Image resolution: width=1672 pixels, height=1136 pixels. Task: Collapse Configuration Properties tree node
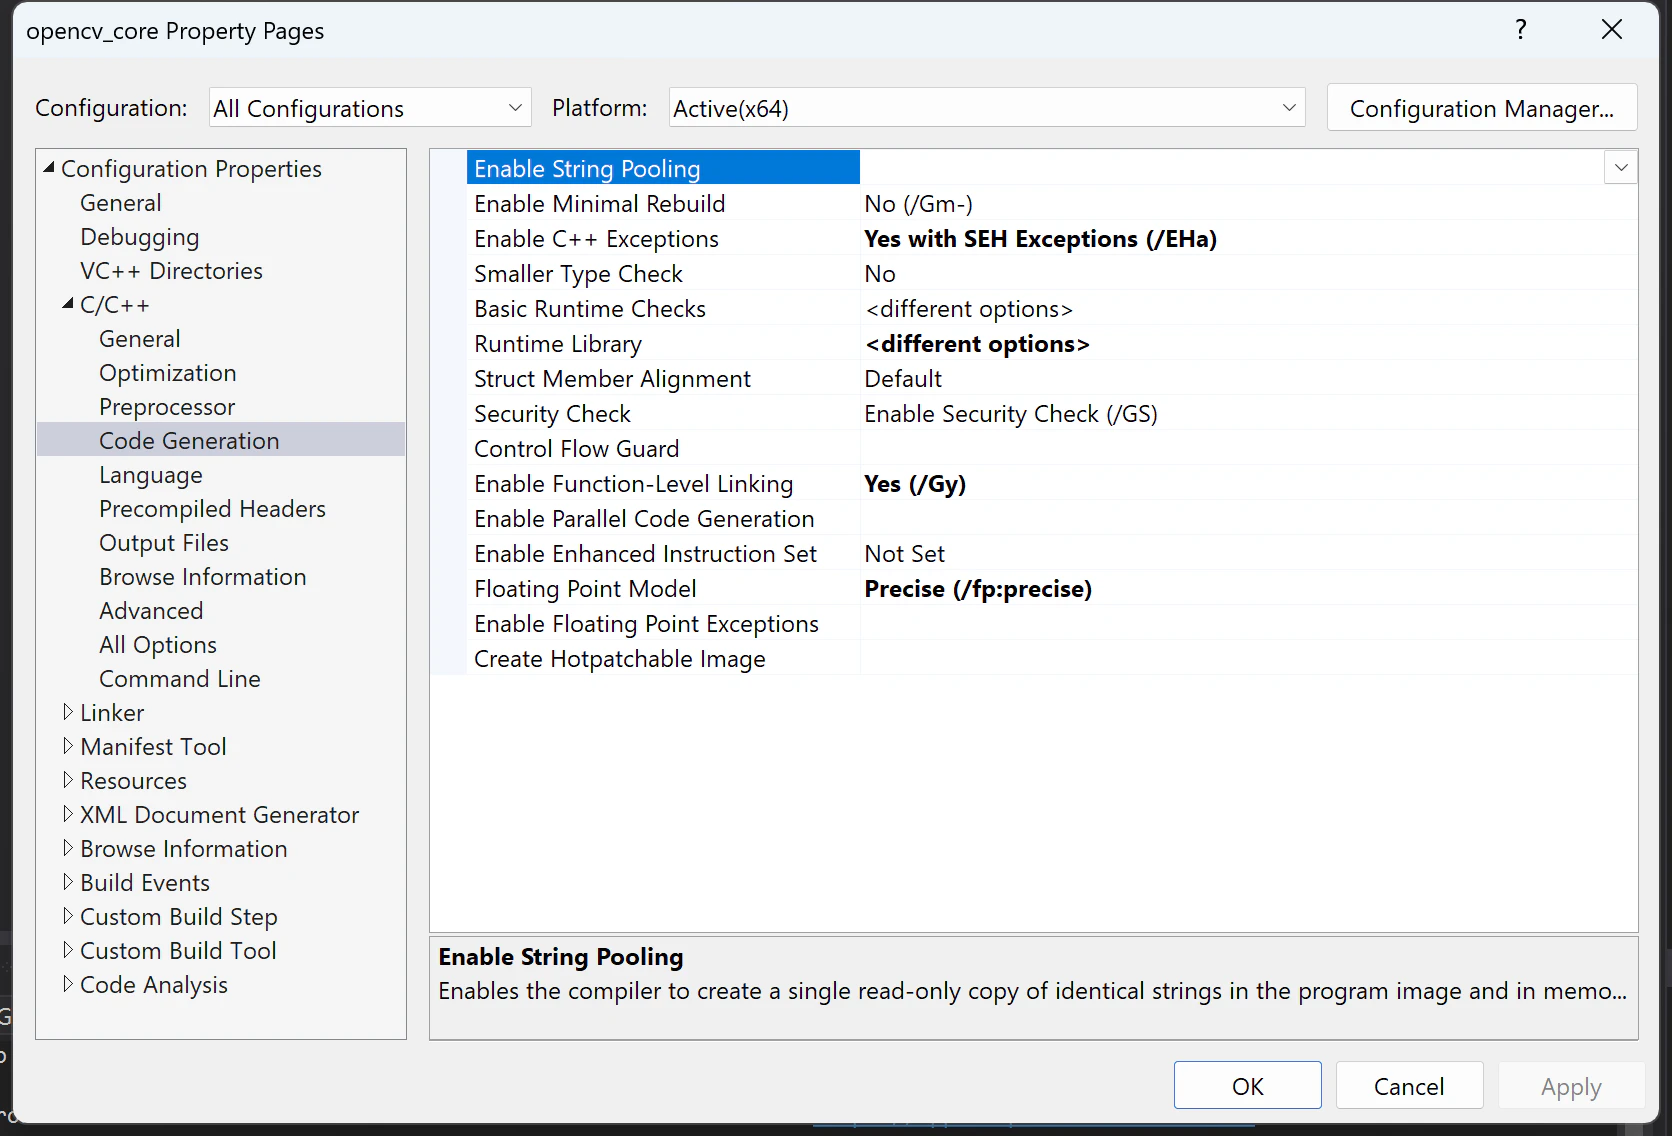[x=49, y=168]
